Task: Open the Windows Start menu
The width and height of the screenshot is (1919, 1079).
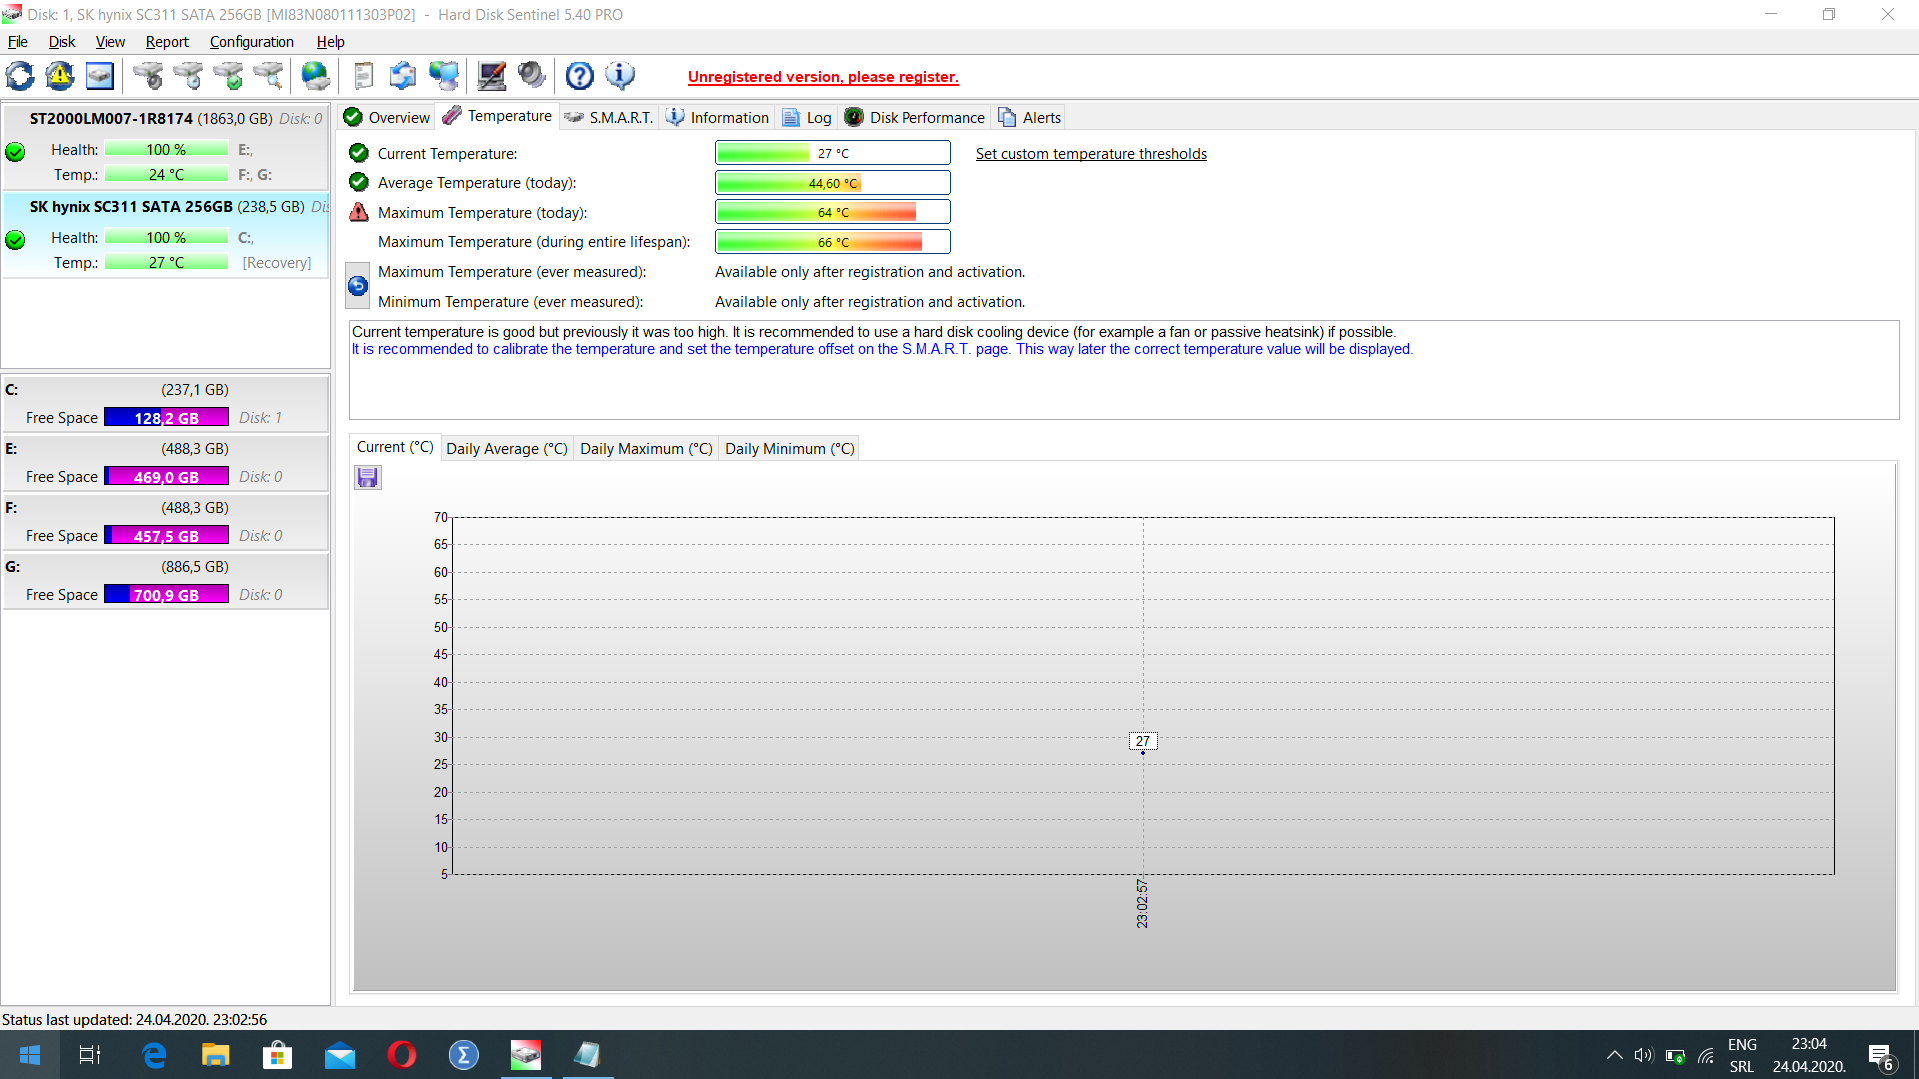Action: [30, 1055]
